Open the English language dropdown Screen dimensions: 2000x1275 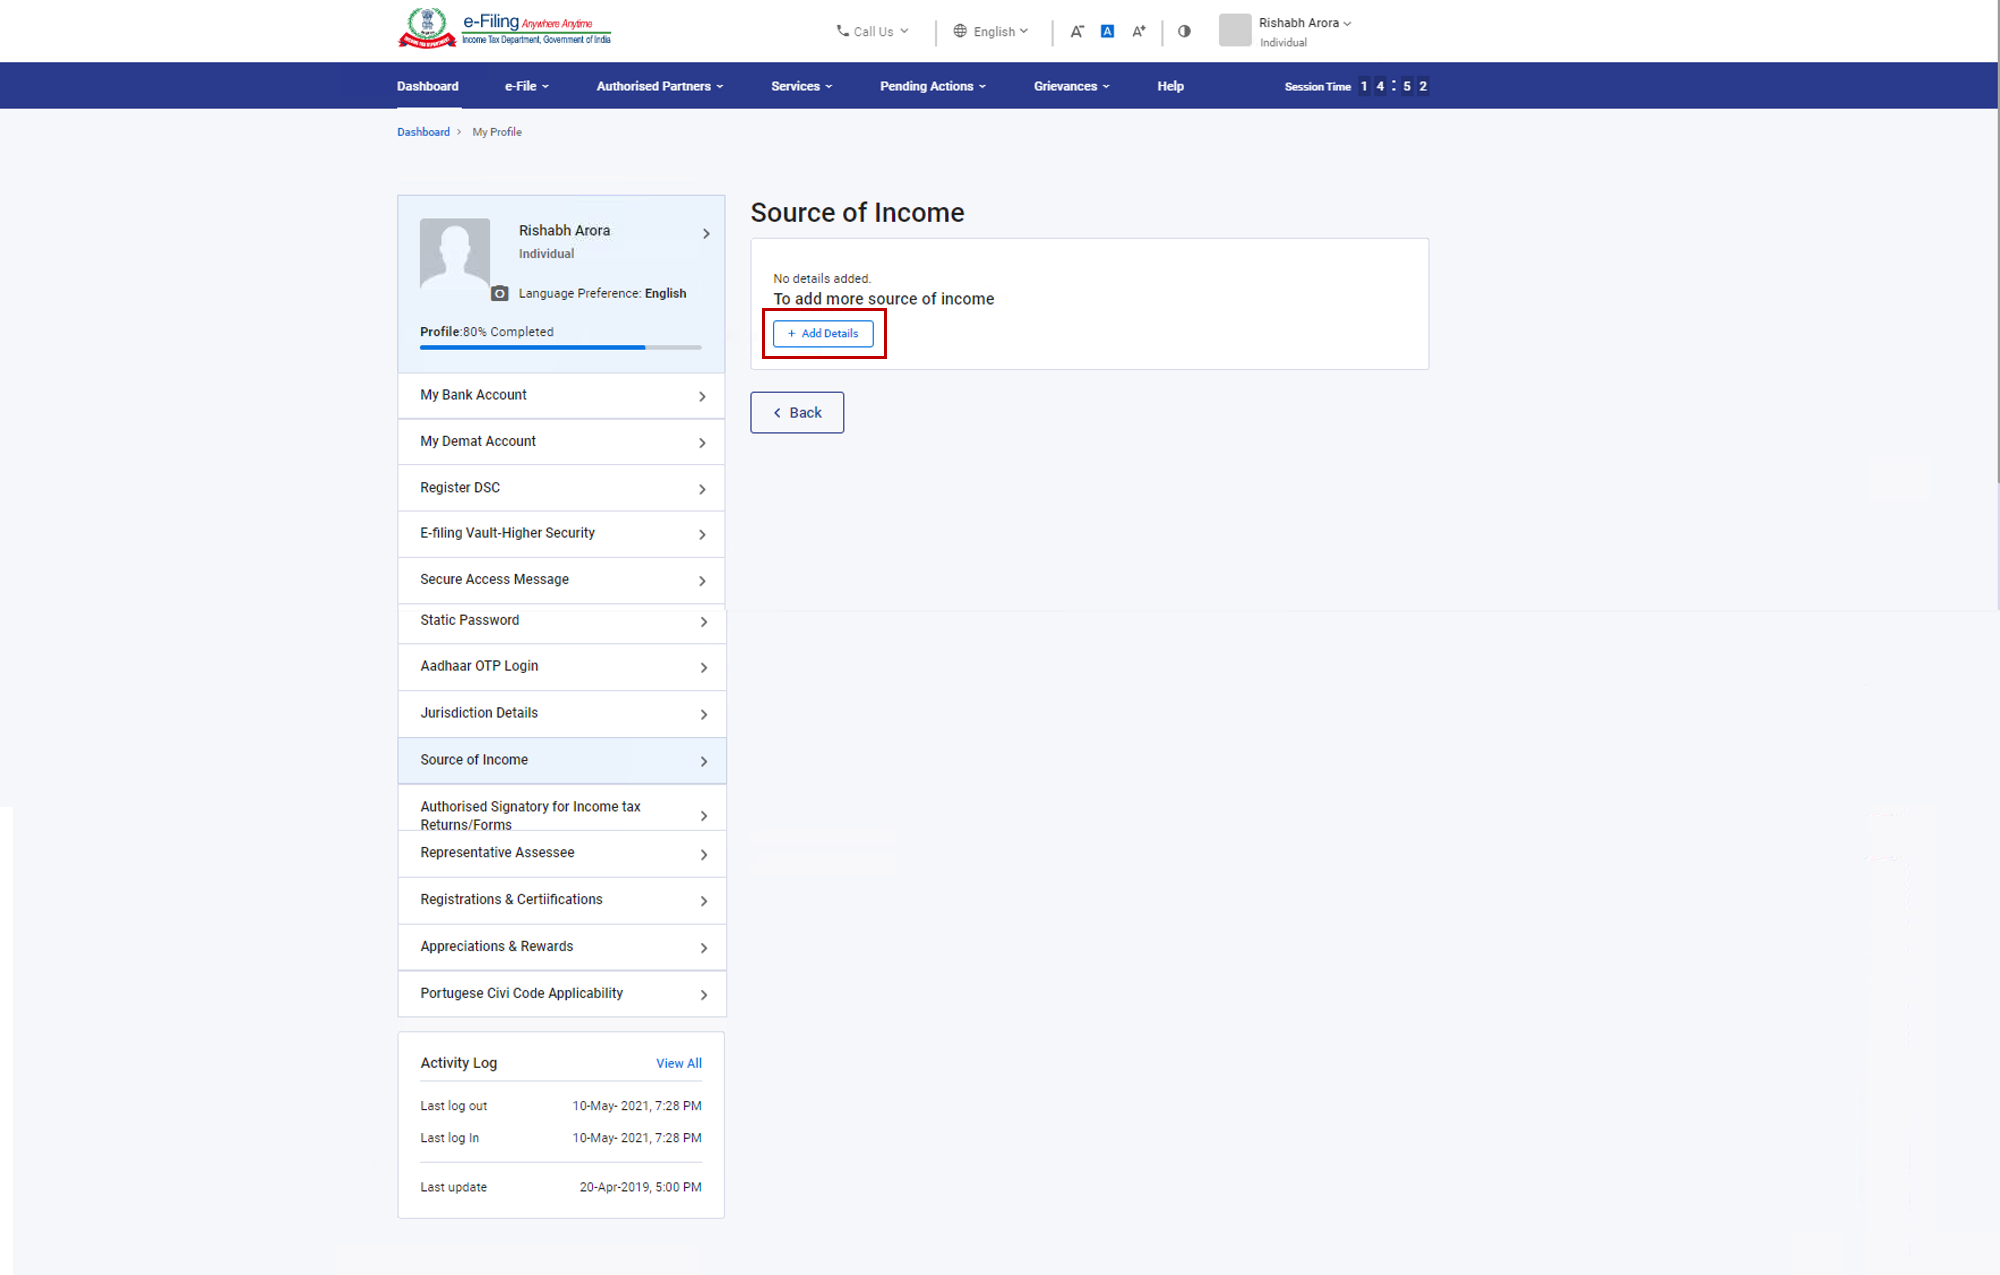coord(996,31)
